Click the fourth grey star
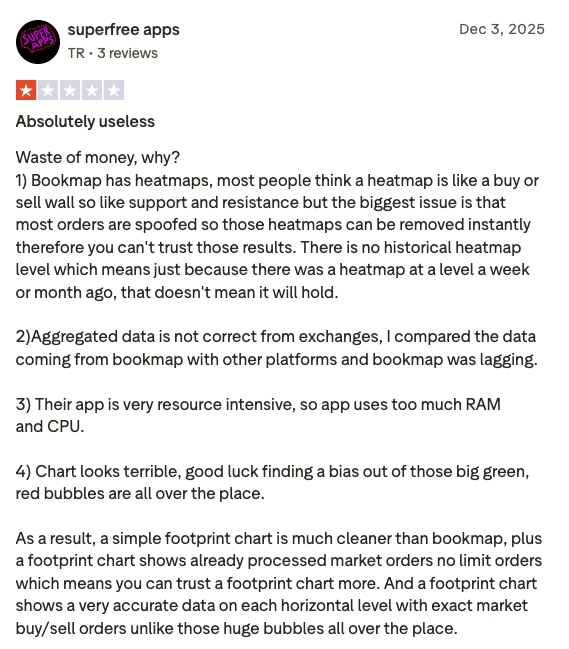This screenshot has width=569, height=649. coord(92,90)
